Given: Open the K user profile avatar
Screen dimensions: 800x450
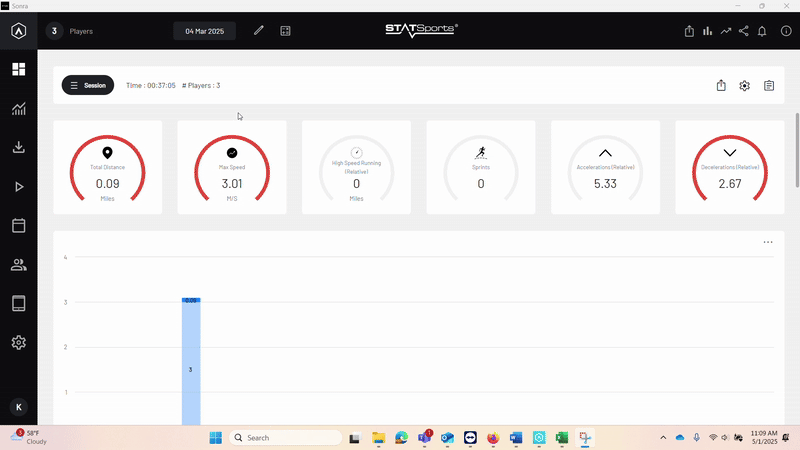Looking at the screenshot, I should 19,407.
